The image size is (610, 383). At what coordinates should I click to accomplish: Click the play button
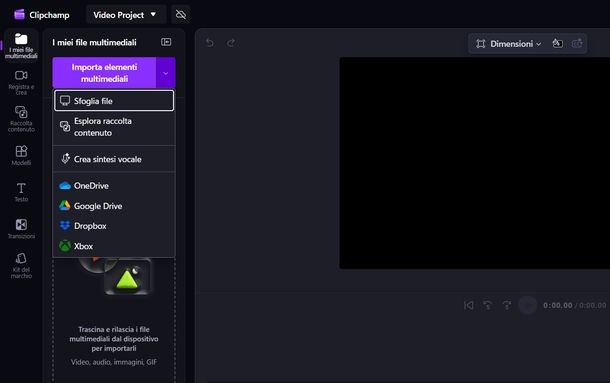pyautogui.click(x=528, y=305)
